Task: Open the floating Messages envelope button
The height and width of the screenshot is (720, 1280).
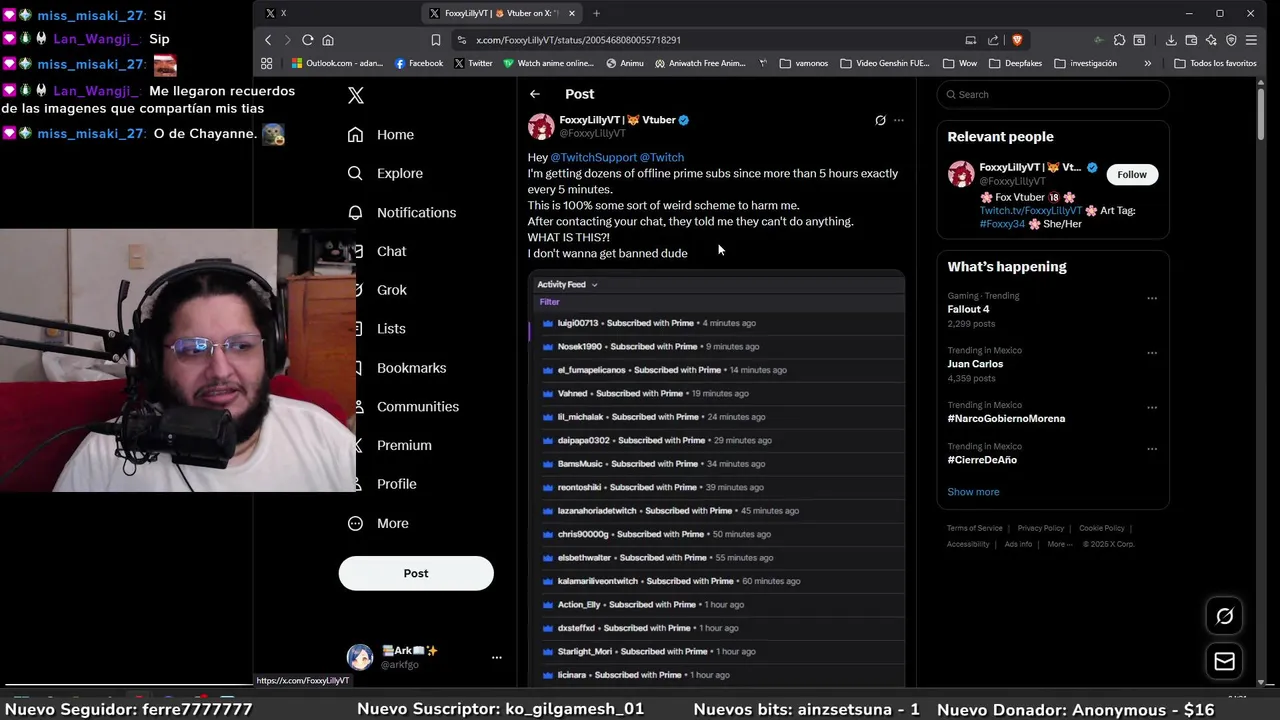Action: [1225, 661]
